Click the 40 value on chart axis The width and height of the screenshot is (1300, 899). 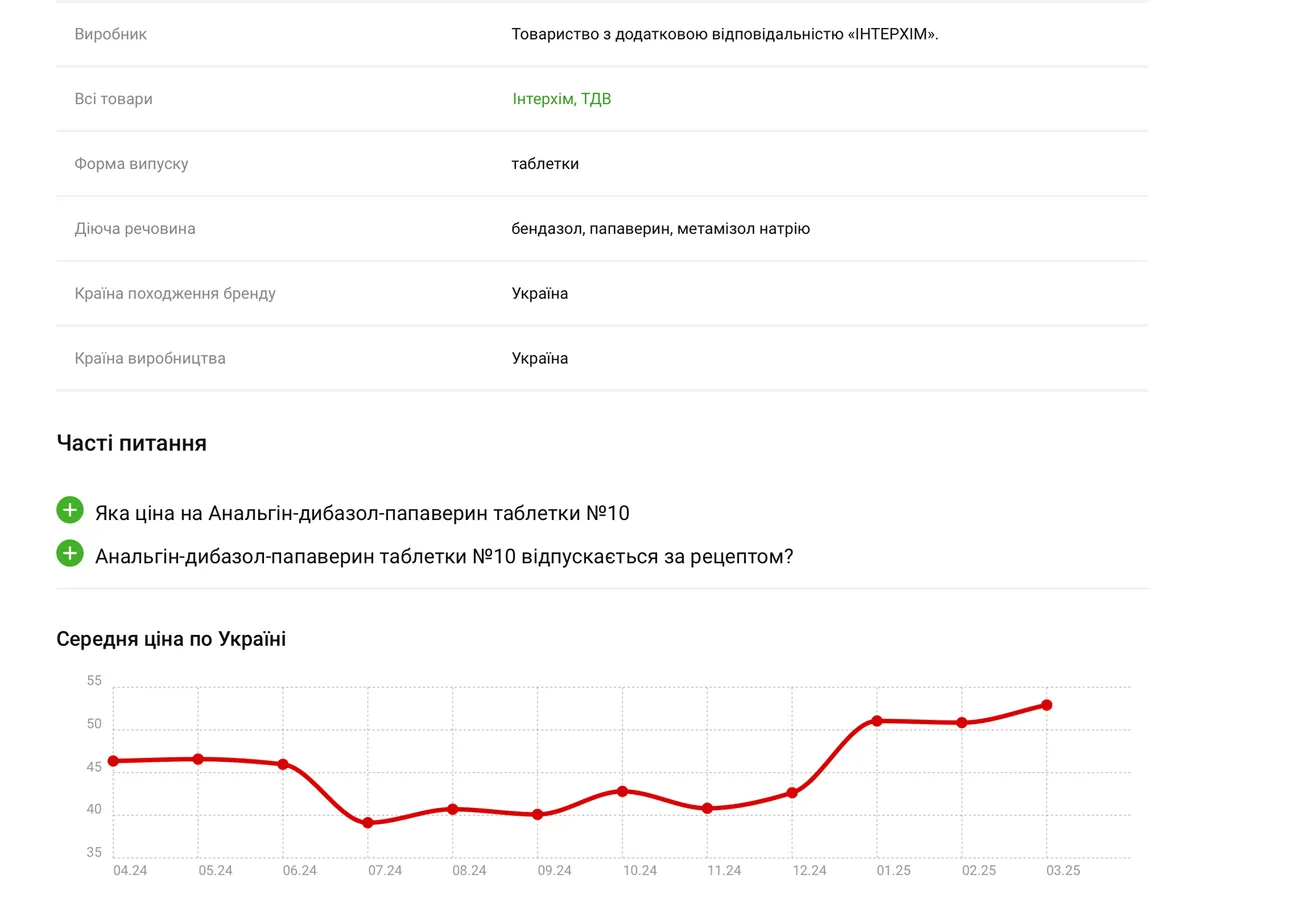(94, 810)
